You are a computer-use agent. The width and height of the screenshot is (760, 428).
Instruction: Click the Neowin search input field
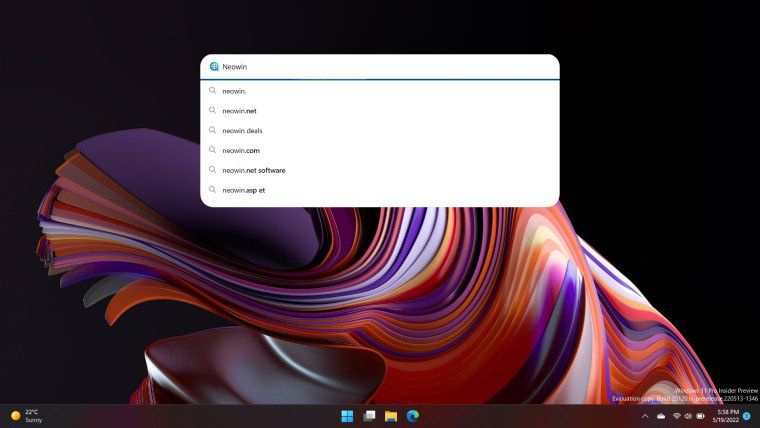pyautogui.click(x=380, y=67)
